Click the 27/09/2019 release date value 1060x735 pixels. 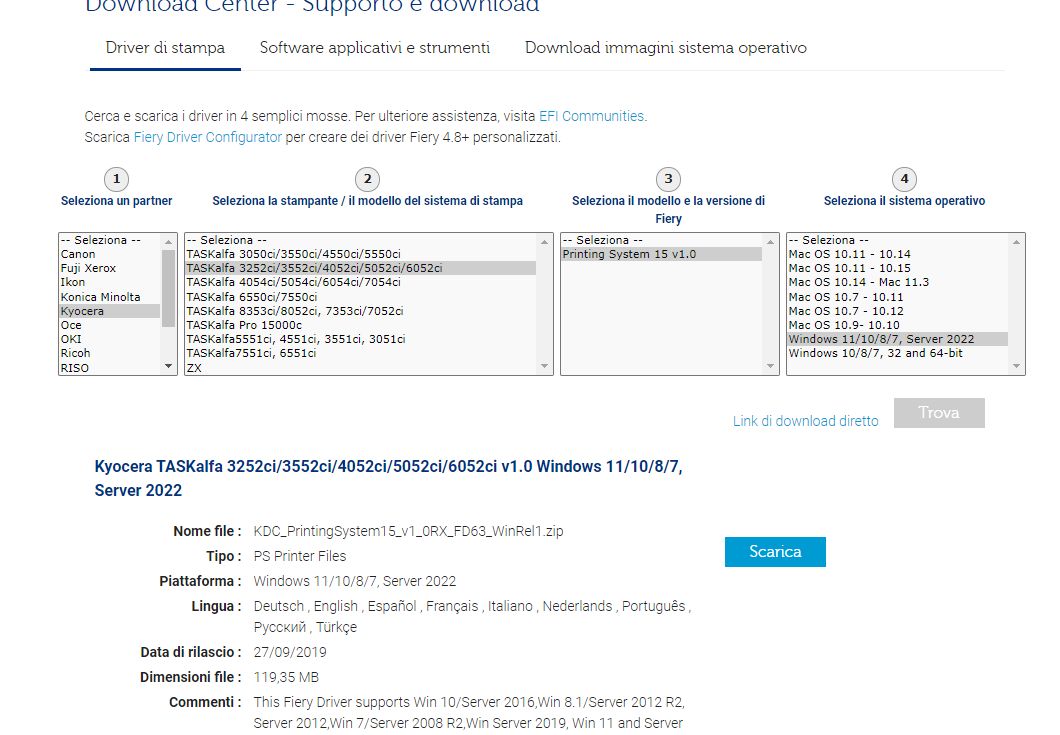[x=290, y=653]
